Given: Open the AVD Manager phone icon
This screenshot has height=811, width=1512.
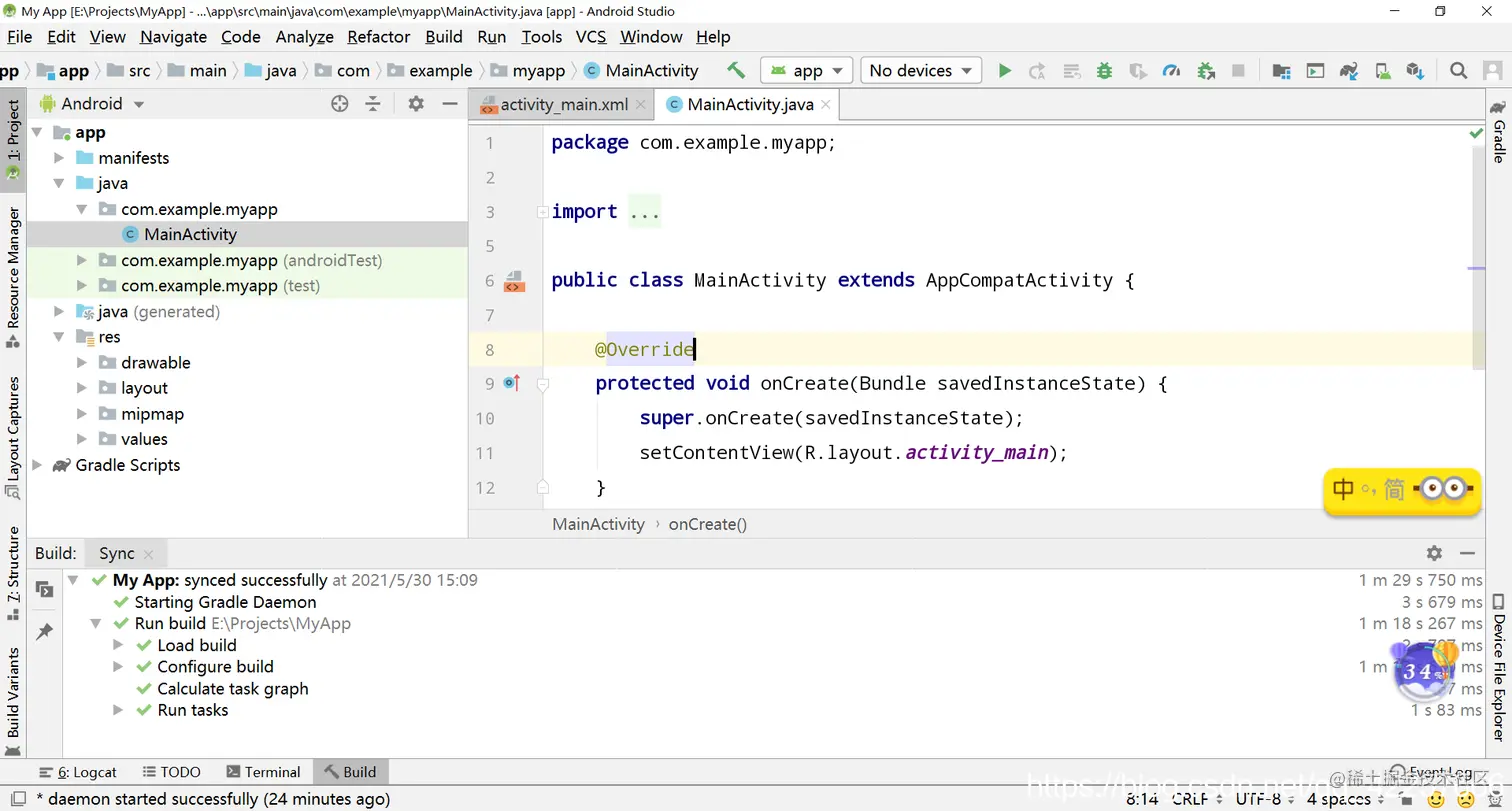Looking at the screenshot, I should tap(1382, 71).
